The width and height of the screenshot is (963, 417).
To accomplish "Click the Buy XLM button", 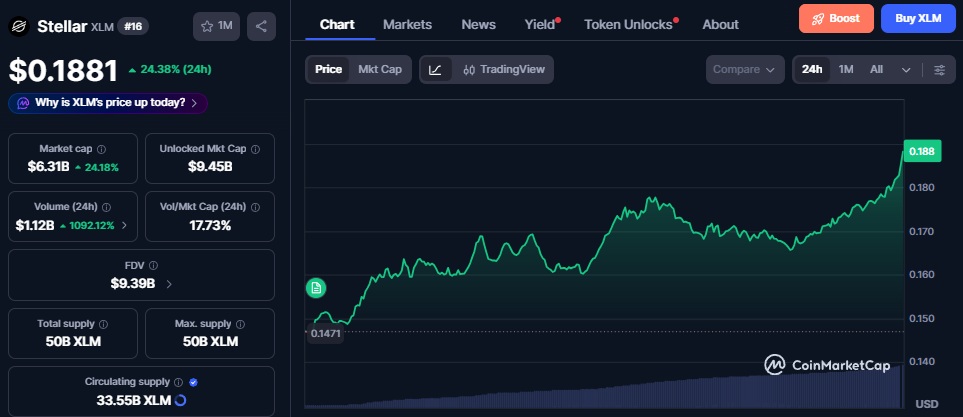I will pyautogui.click(x=918, y=18).
